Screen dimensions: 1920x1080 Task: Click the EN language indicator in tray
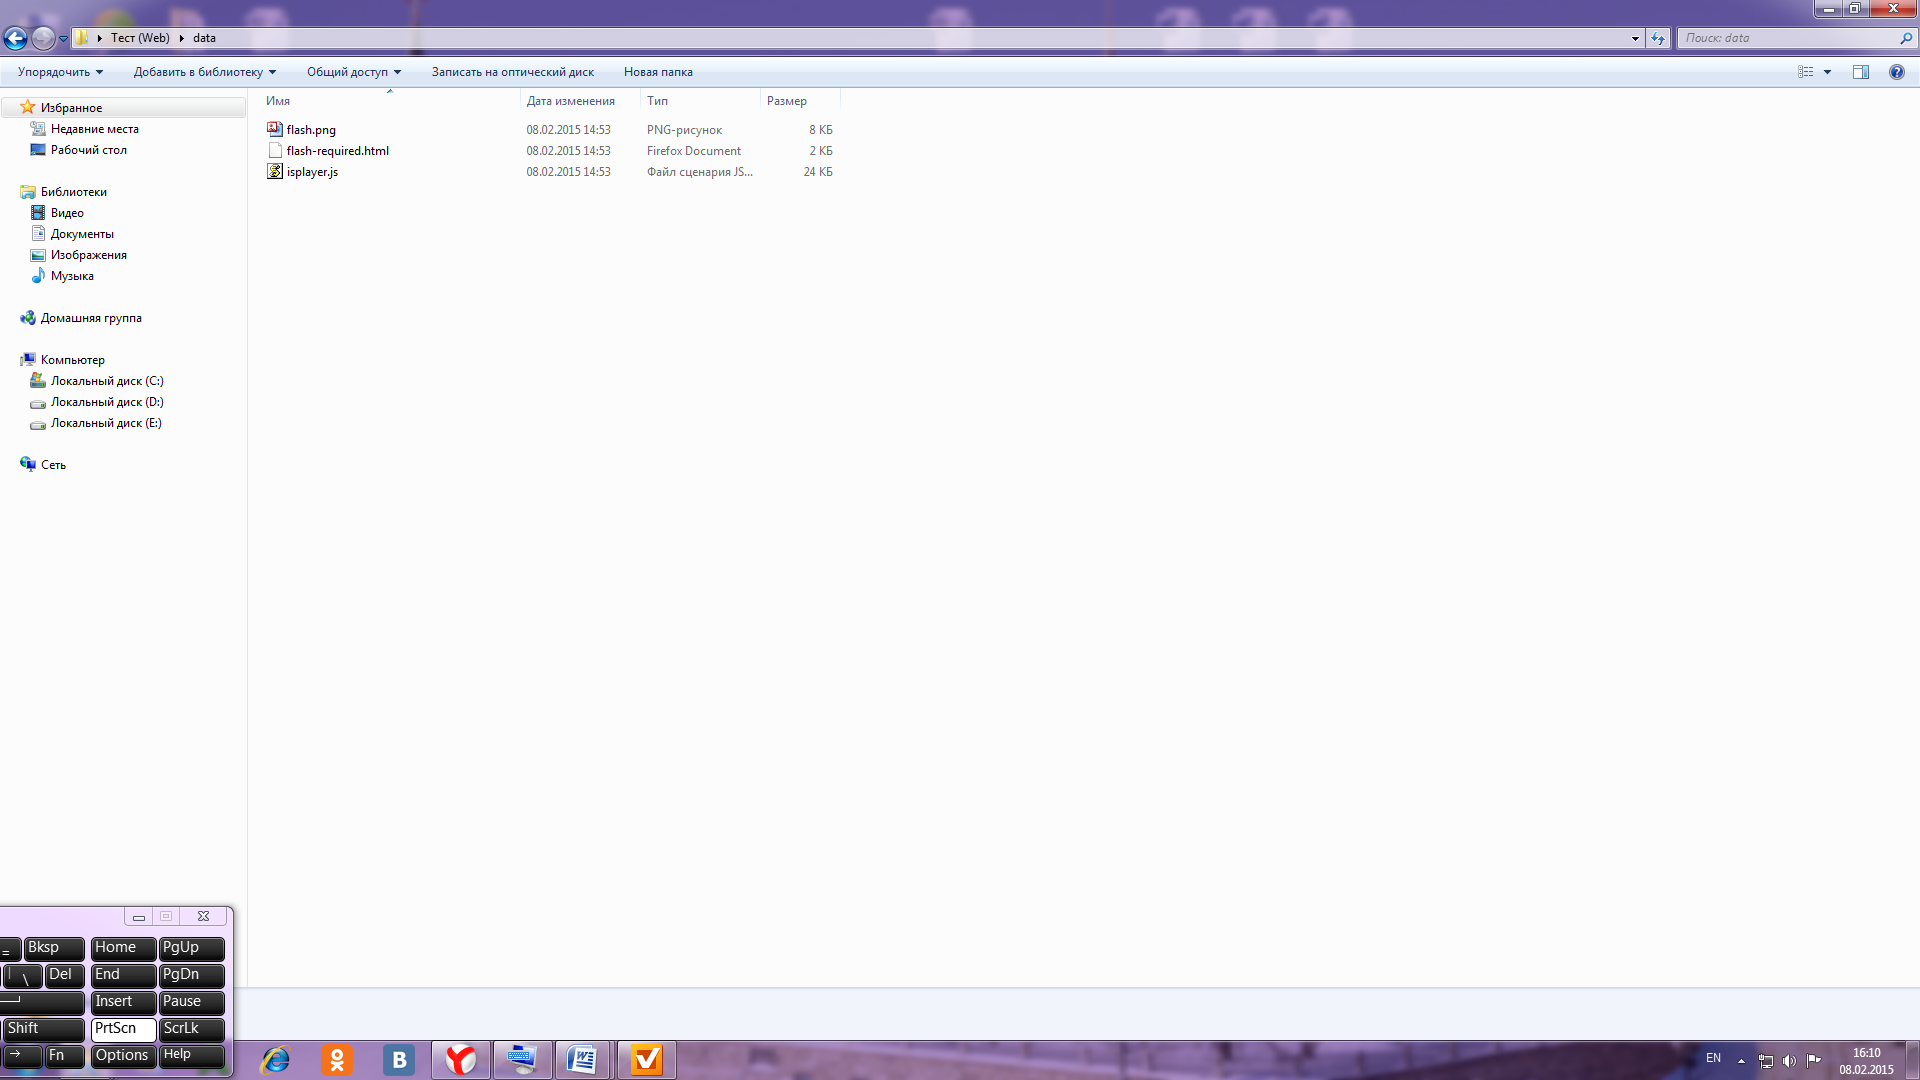tap(1713, 1058)
